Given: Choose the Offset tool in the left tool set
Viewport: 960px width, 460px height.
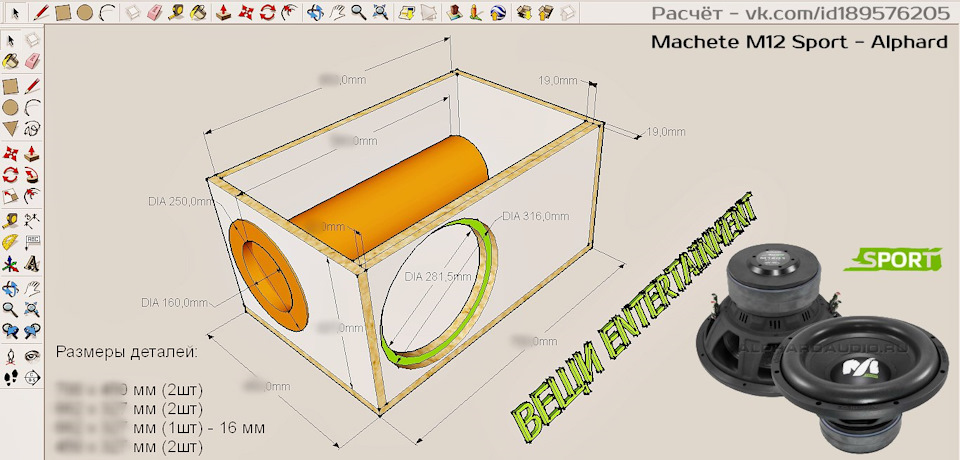Looking at the screenshot, I should pos(32,197).
